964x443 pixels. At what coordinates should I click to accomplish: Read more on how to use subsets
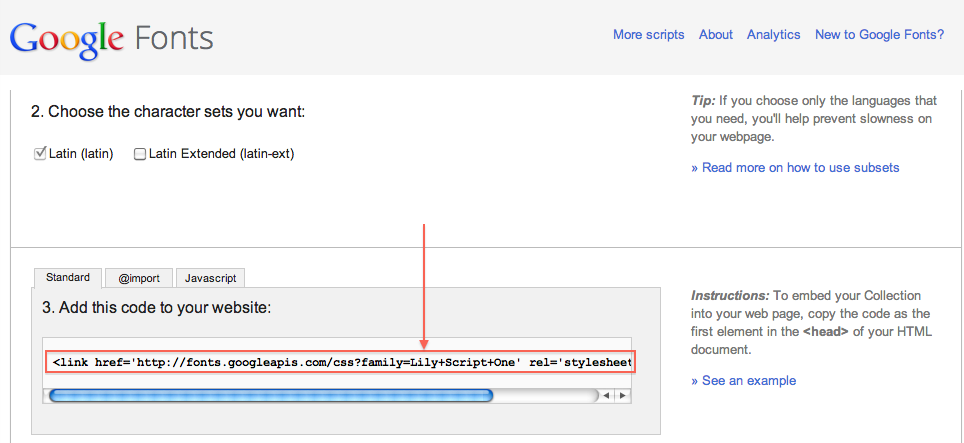[x=795, y=167]
